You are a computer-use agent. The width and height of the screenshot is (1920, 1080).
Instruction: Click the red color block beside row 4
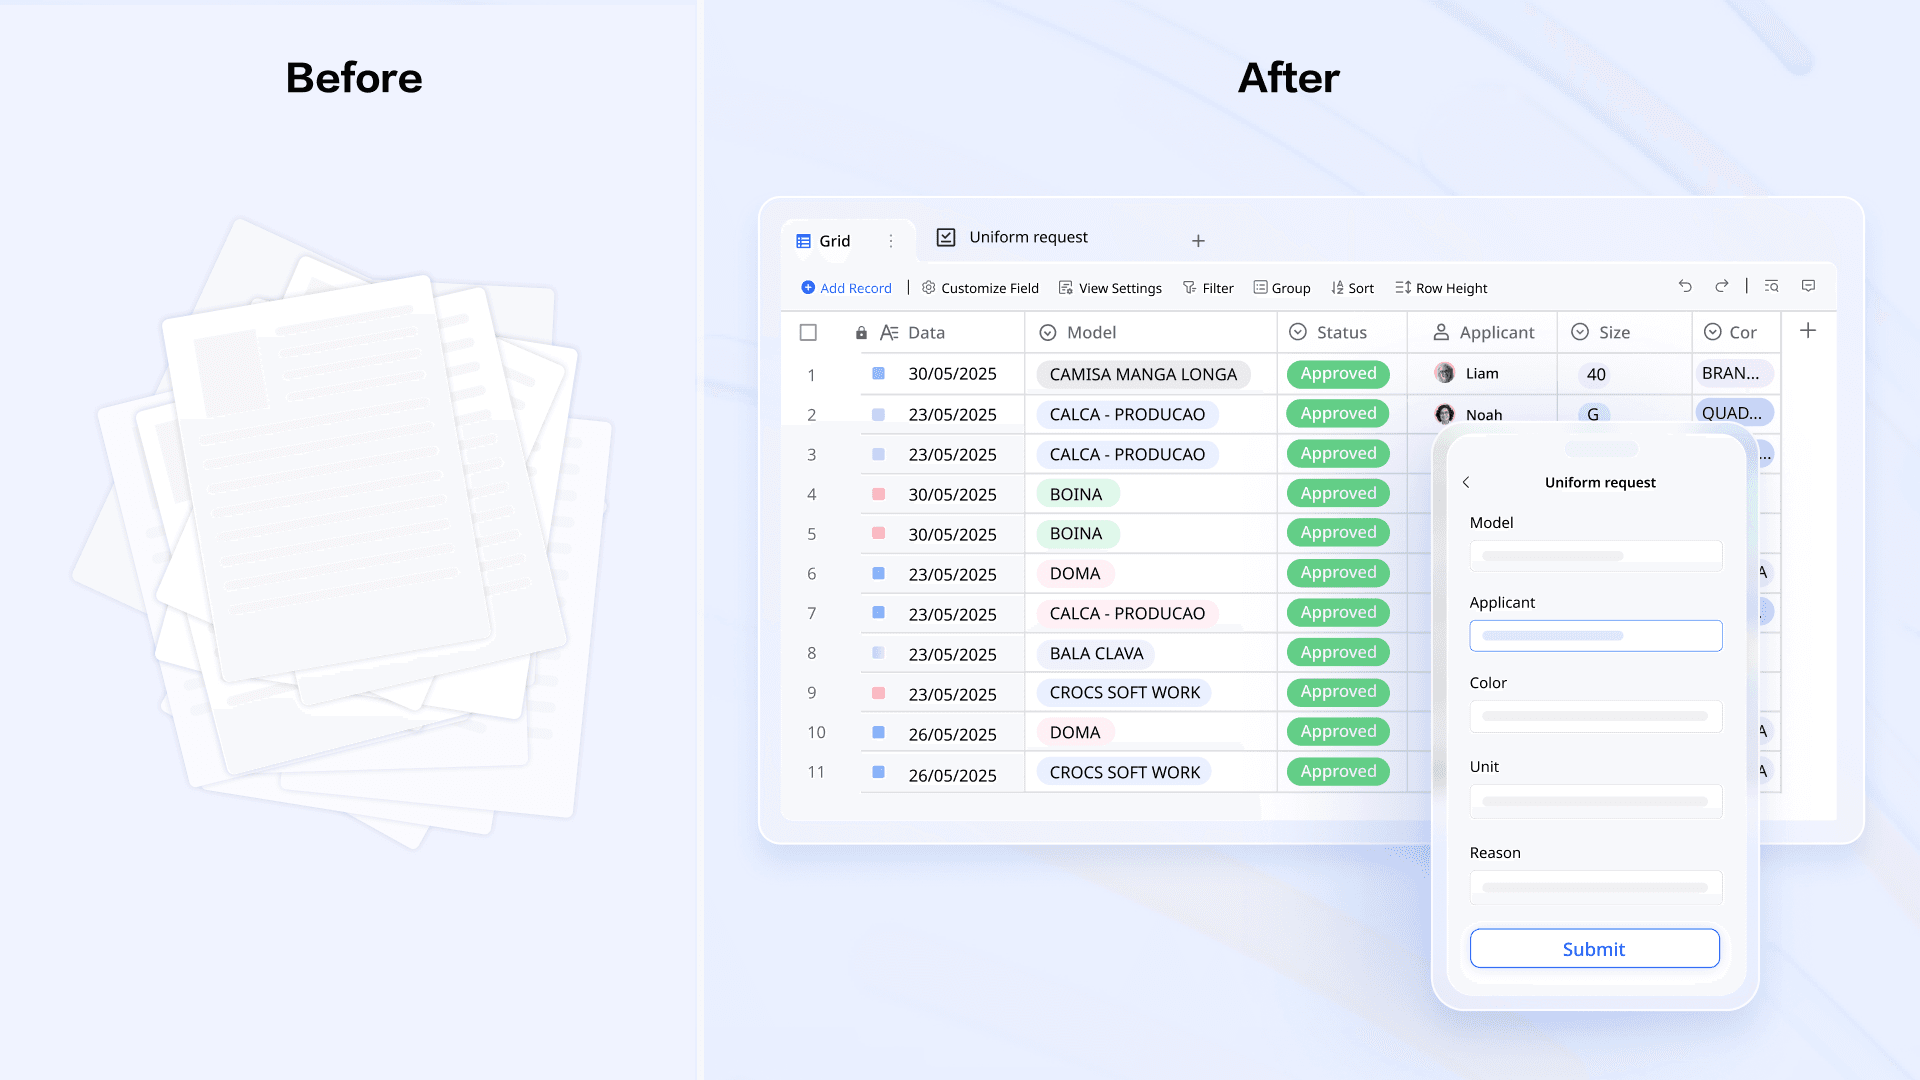click(878, 493)
